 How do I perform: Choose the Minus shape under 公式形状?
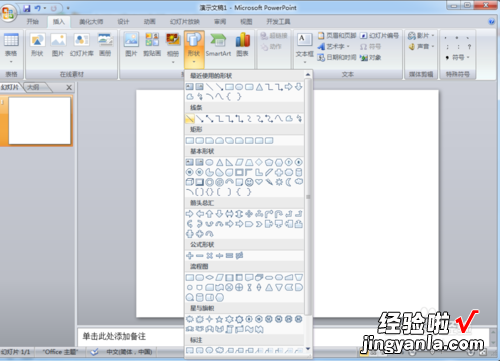[199, 256]
